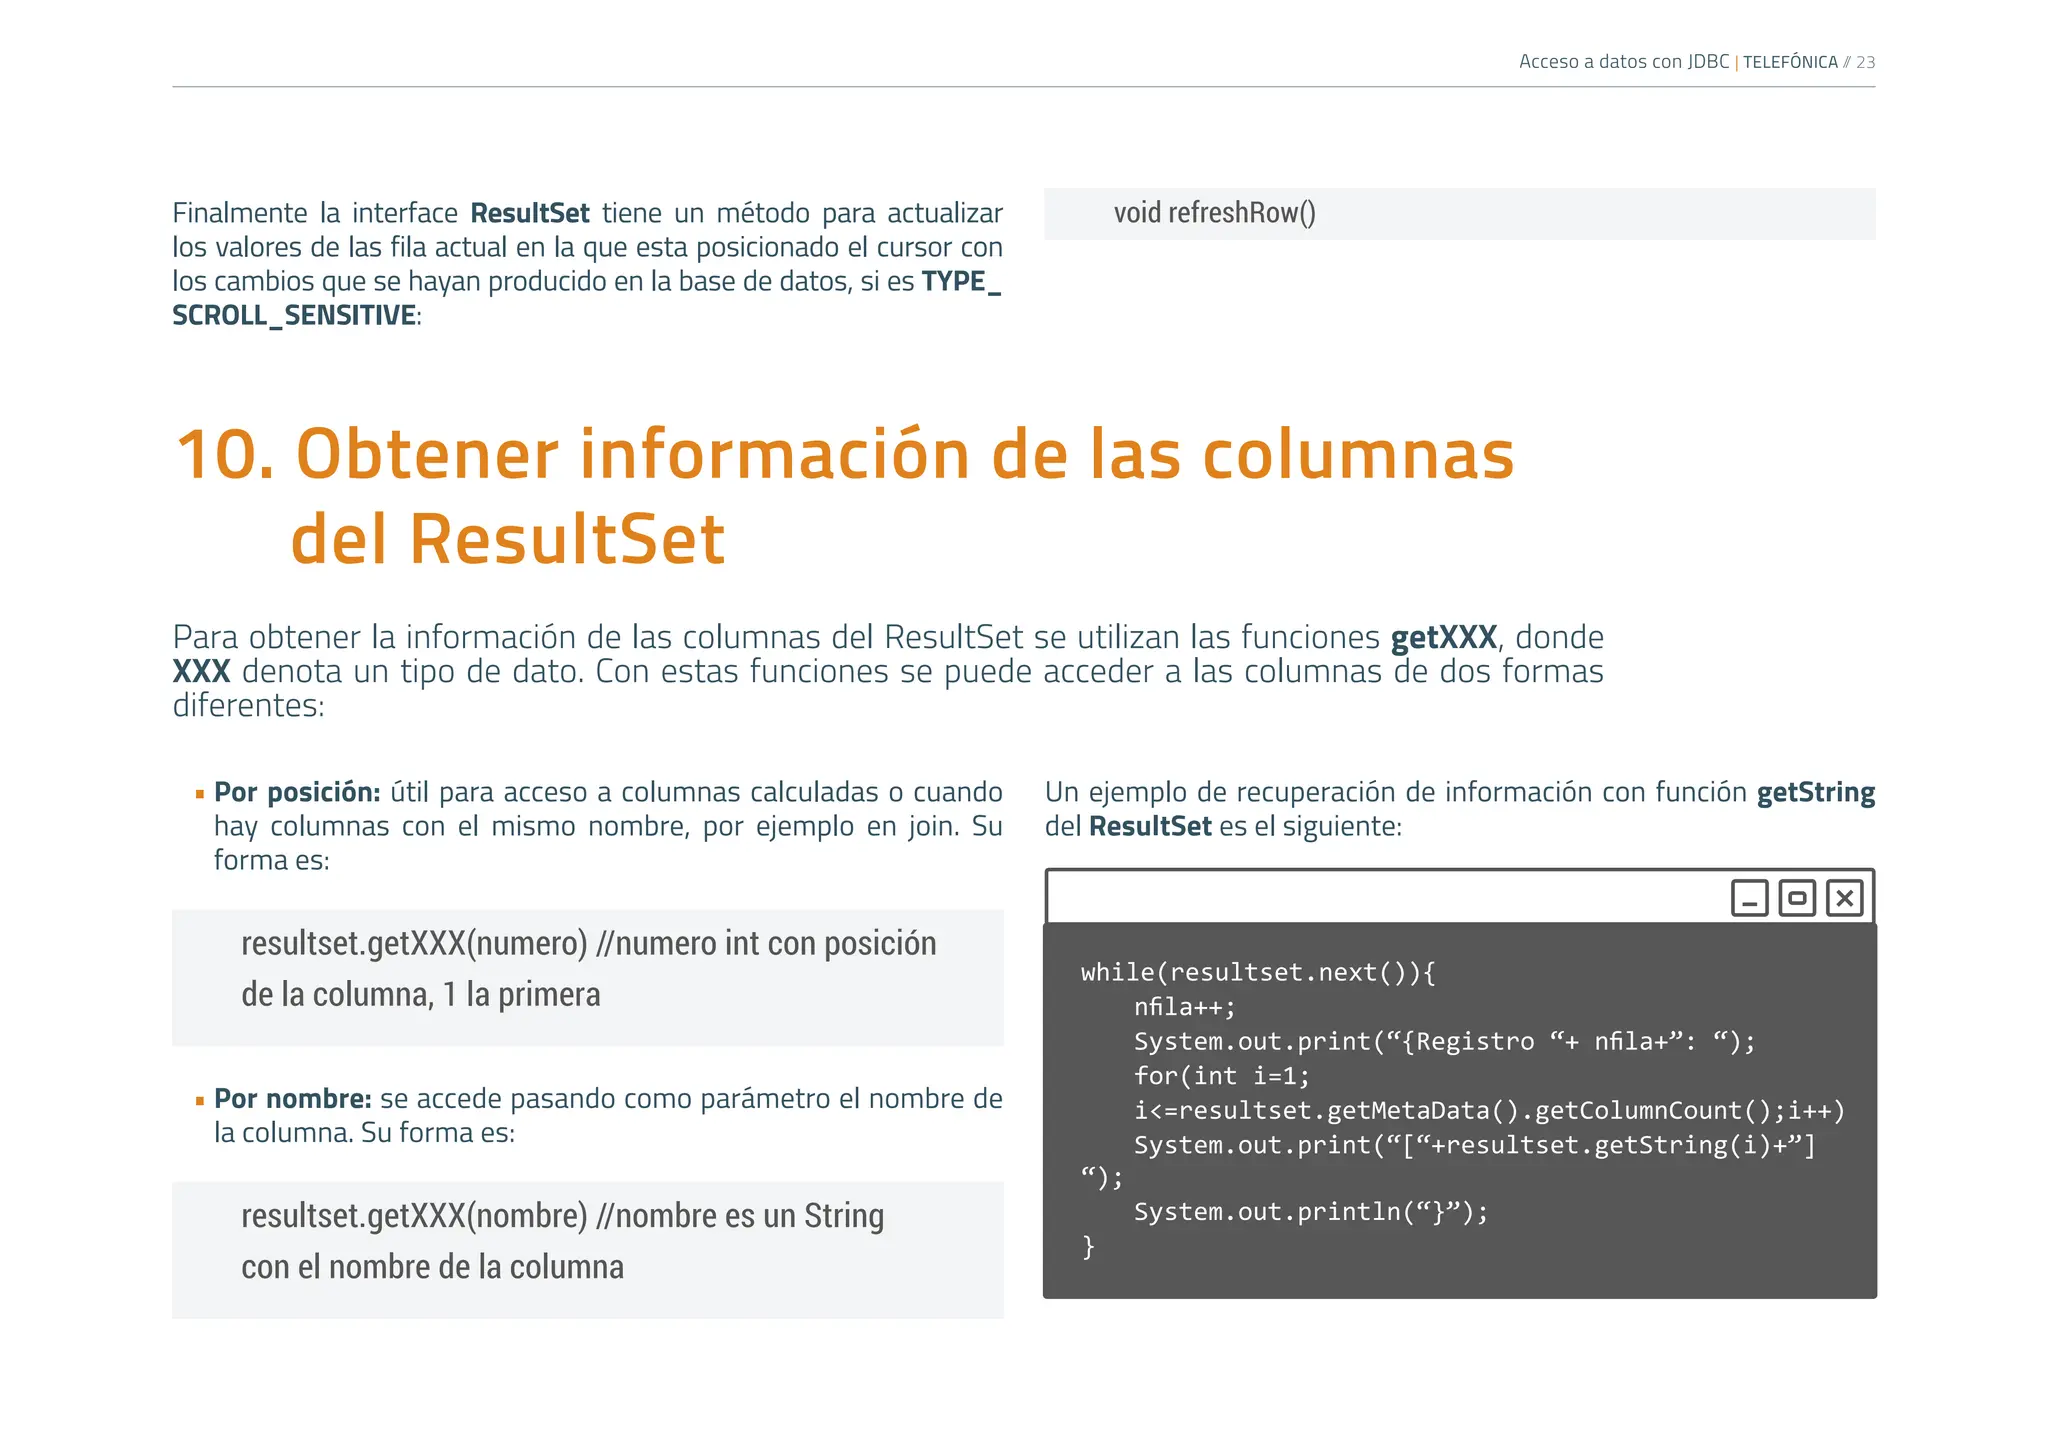Click the code line 'while(resultset.next()){'

click(1258, 973)
